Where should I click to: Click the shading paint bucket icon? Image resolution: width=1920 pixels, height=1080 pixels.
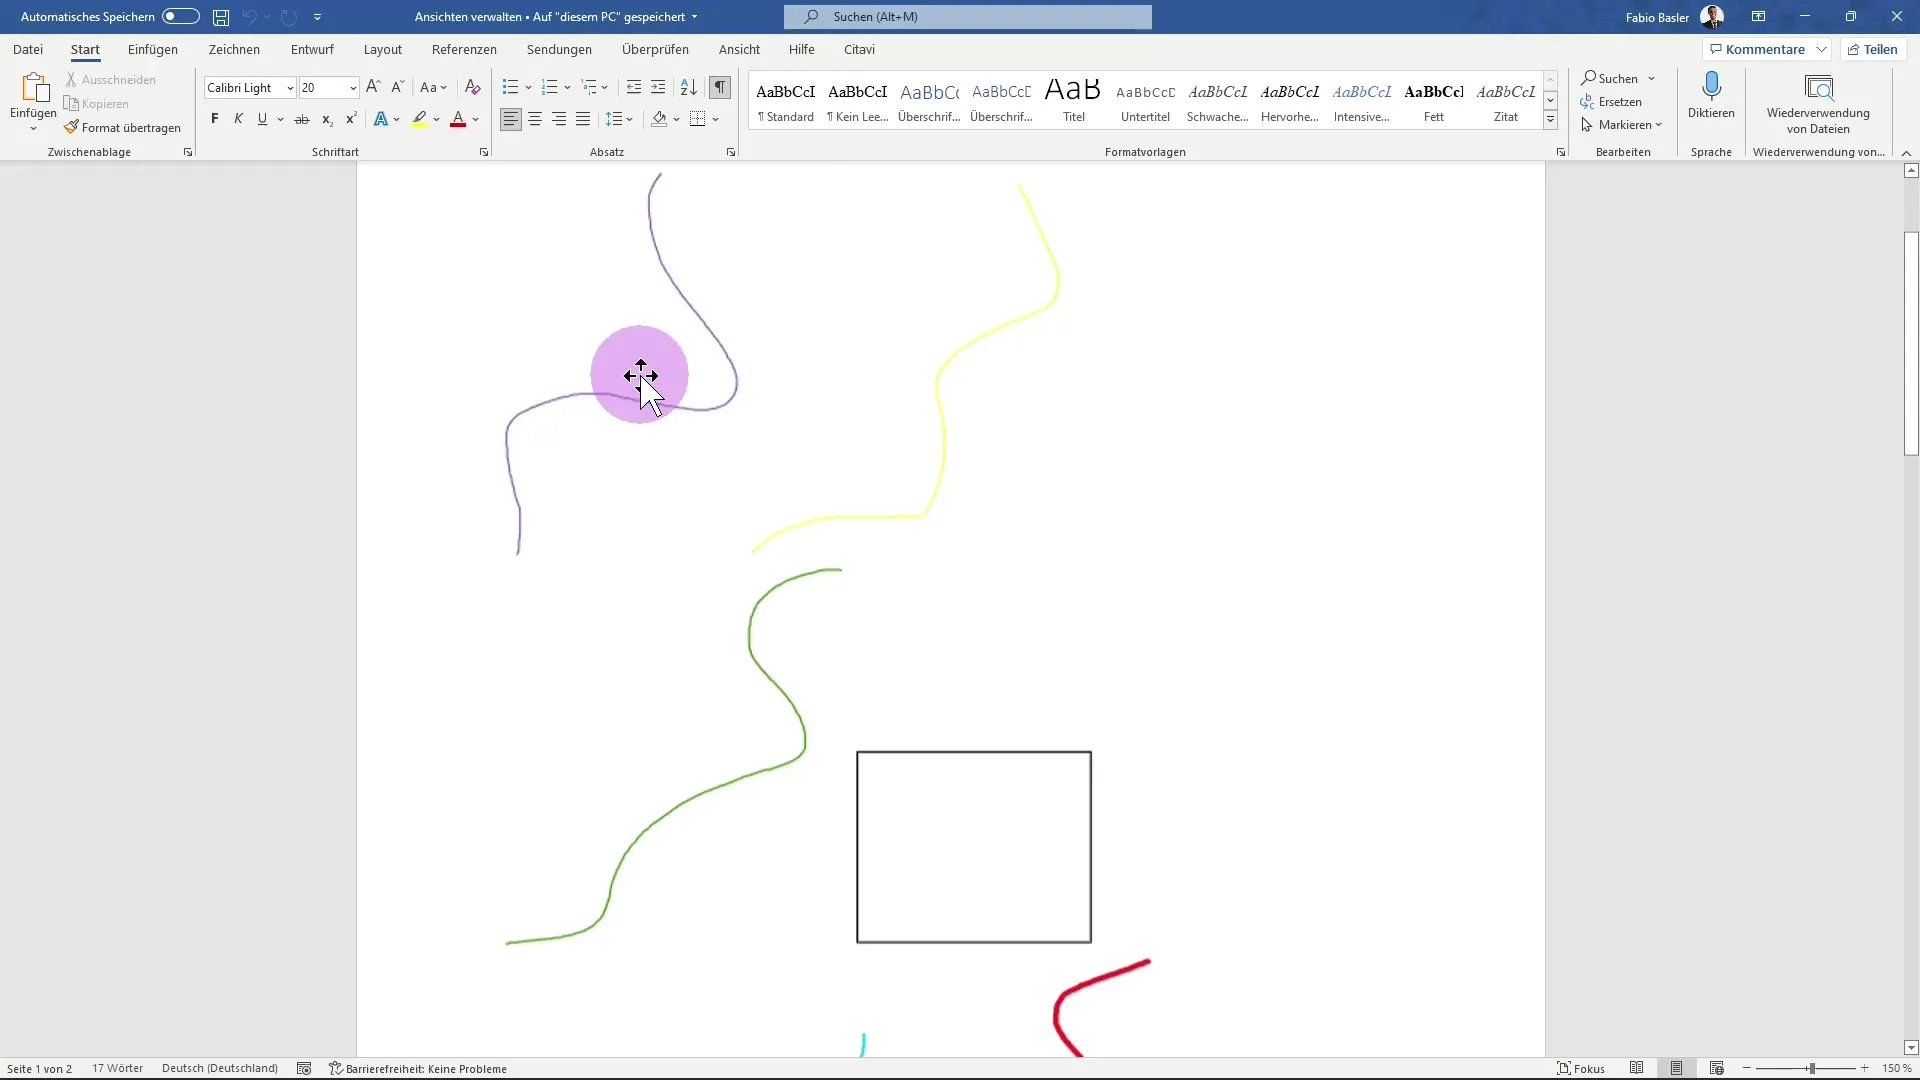coord(659,119)
